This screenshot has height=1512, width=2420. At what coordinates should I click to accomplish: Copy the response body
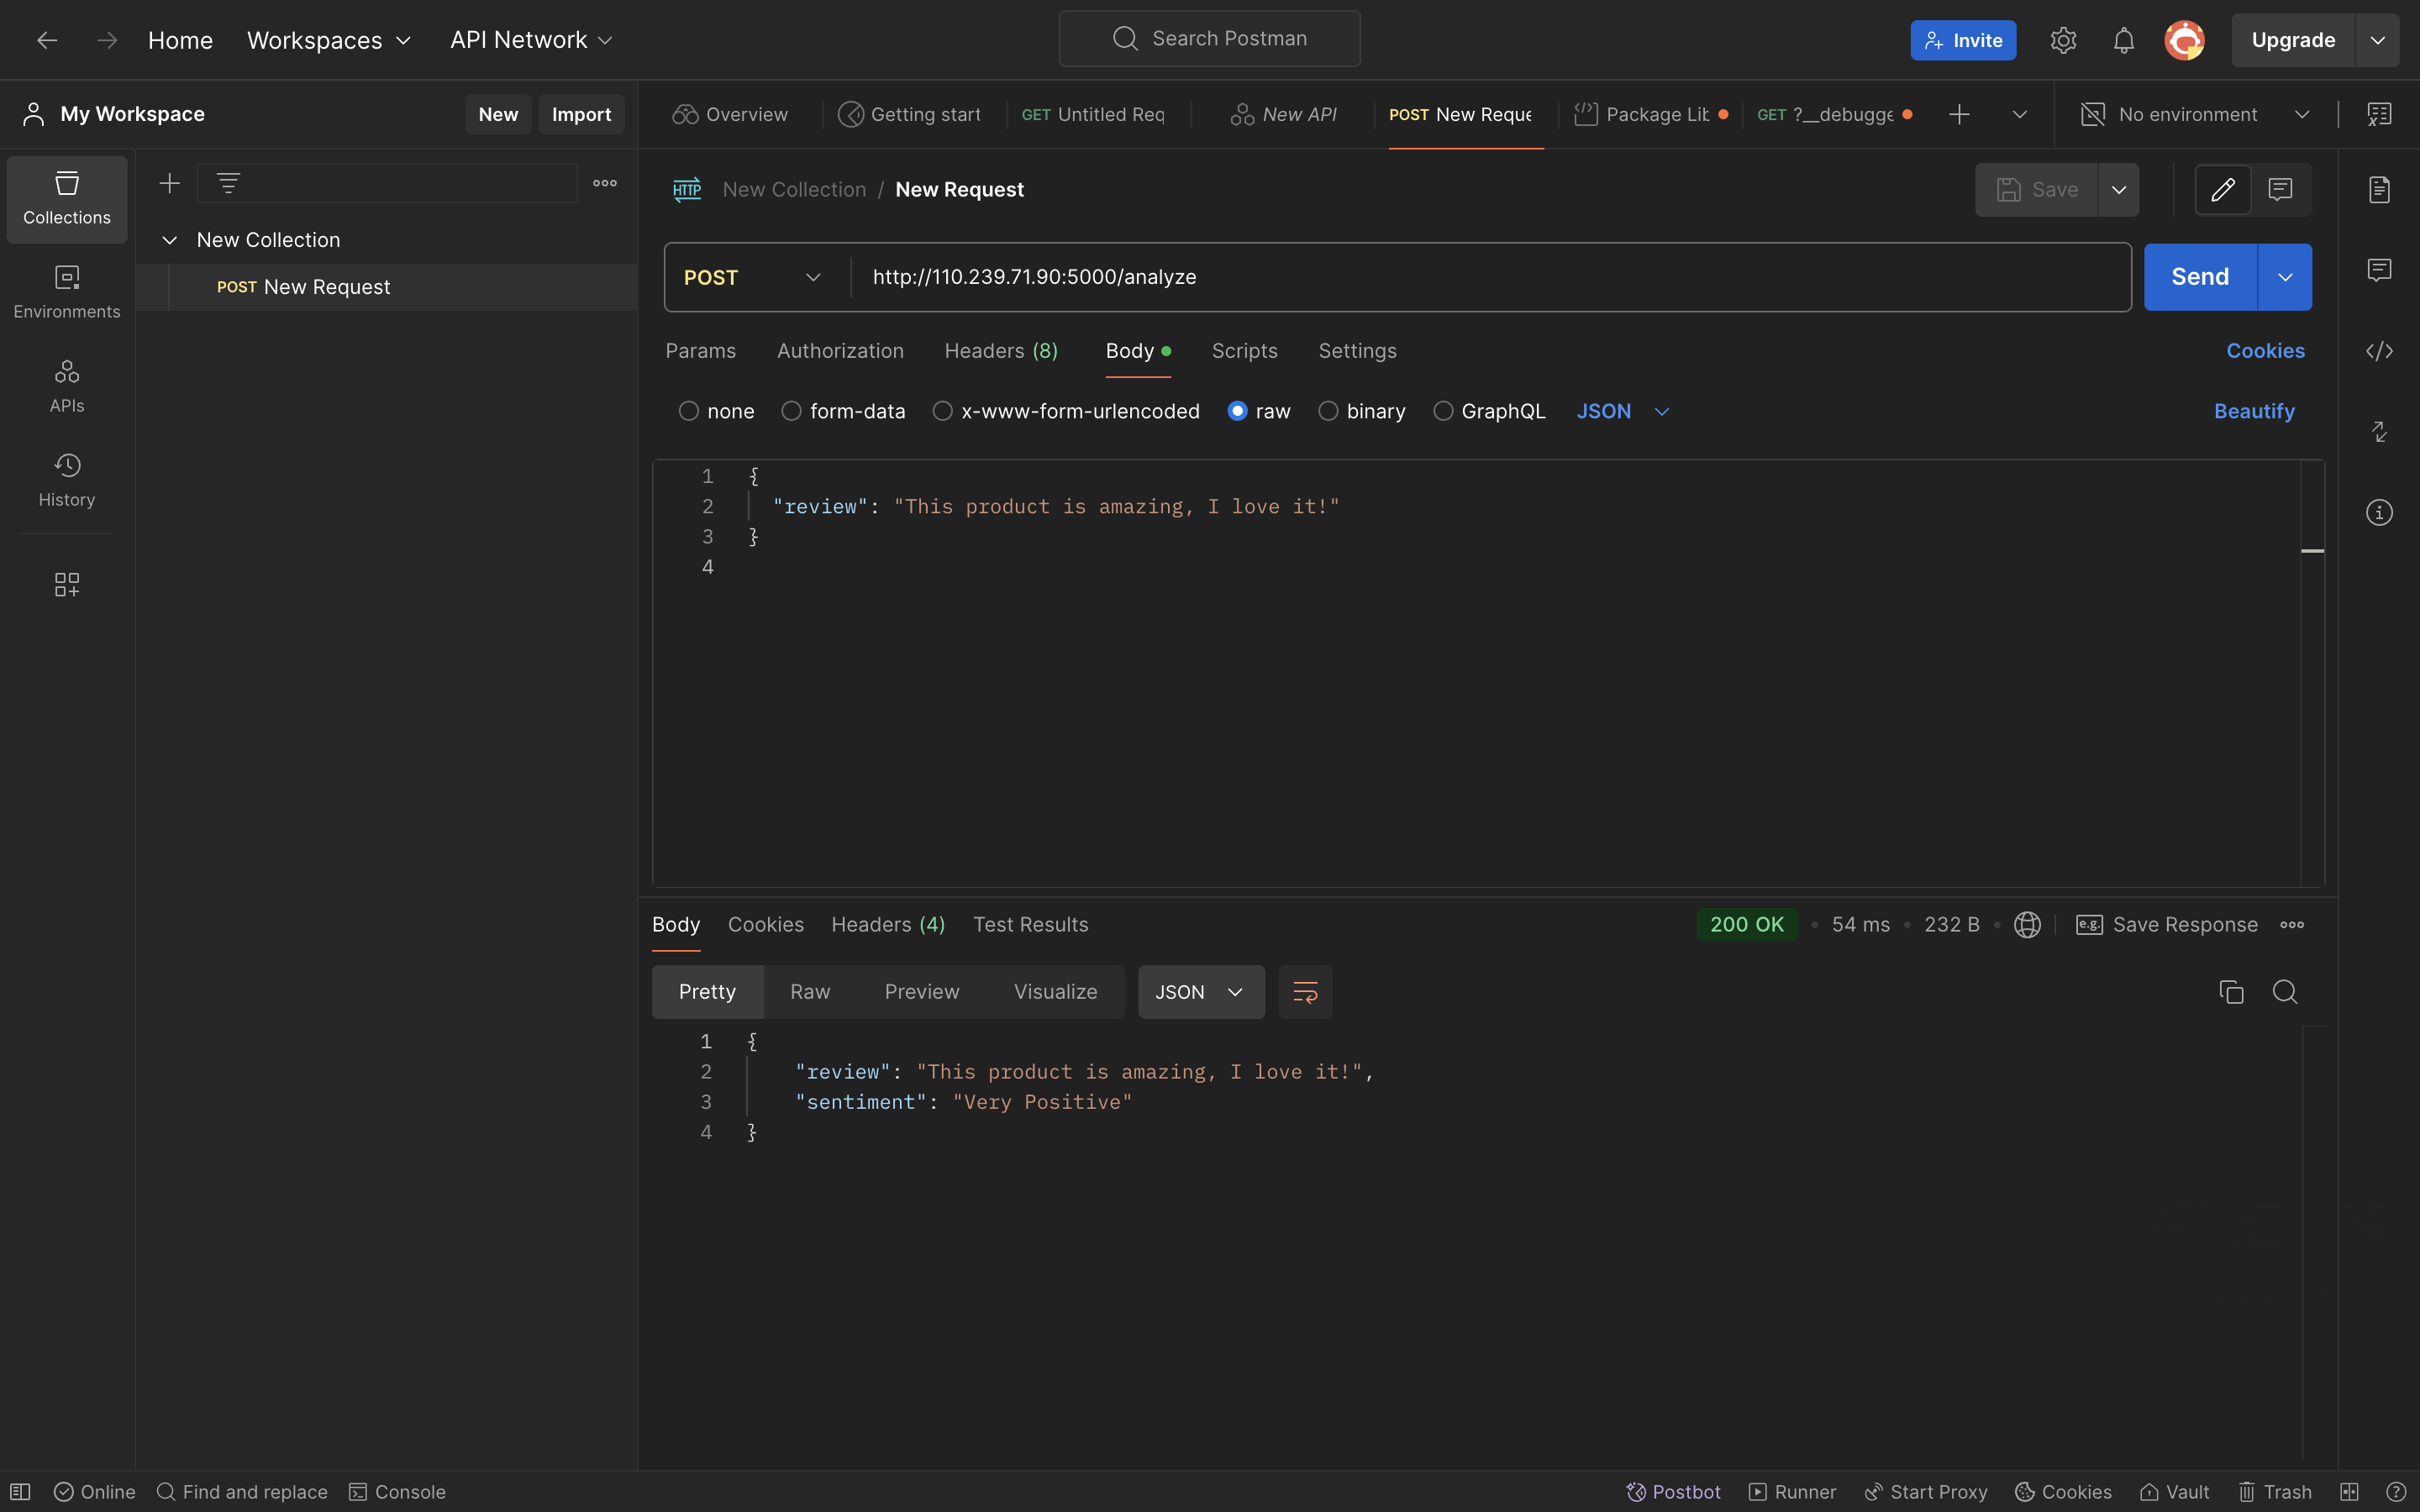(2231, 991)
